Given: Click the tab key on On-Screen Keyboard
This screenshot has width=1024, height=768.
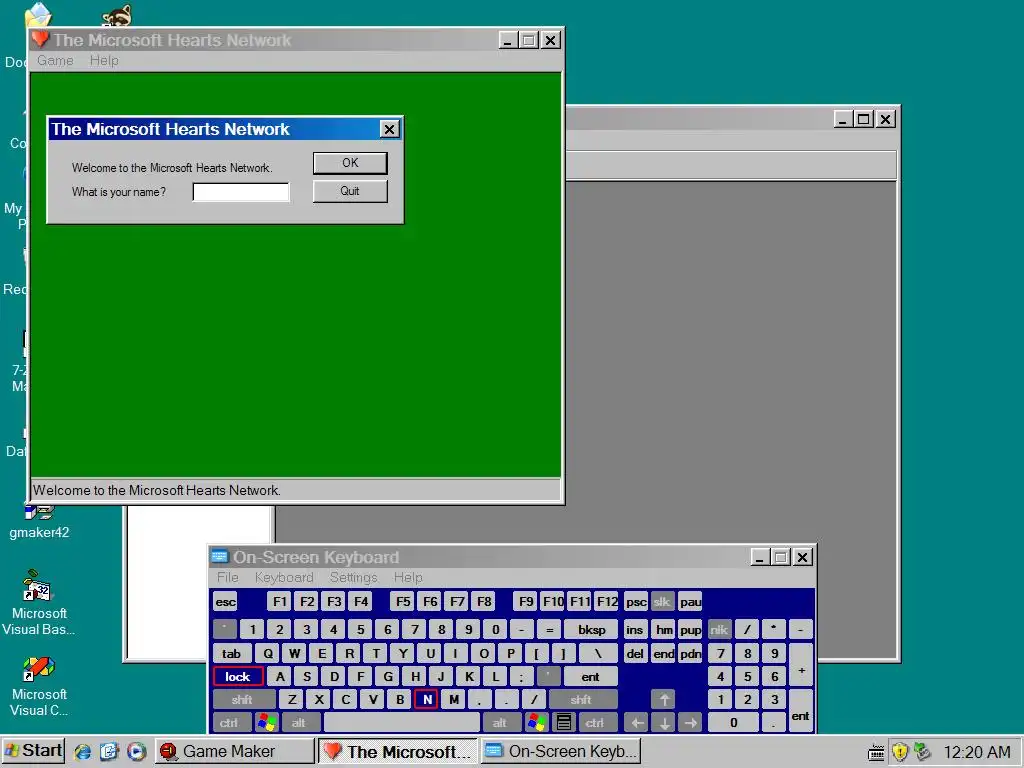Looking at the screenshot, I should point(231,653).
